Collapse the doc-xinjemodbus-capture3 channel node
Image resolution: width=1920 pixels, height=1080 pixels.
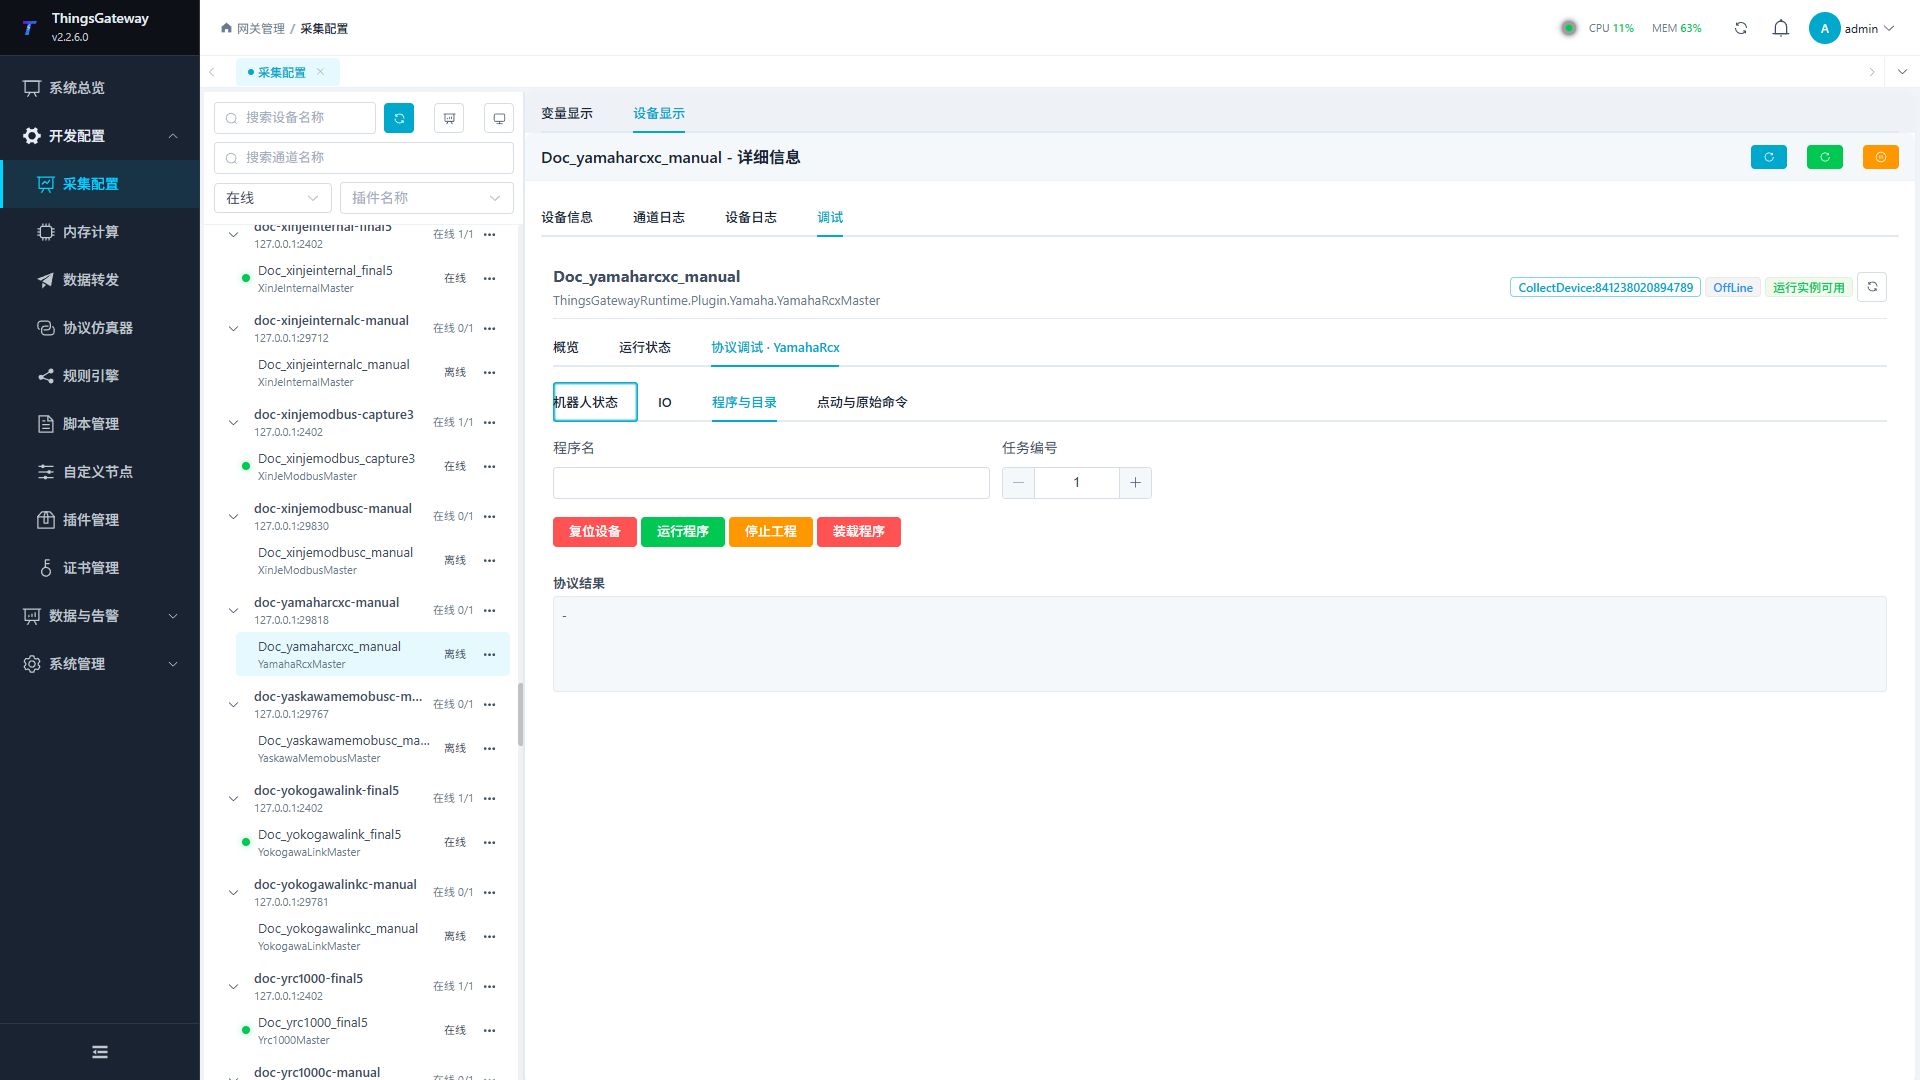pyautogui.click(x=233, y=422)
